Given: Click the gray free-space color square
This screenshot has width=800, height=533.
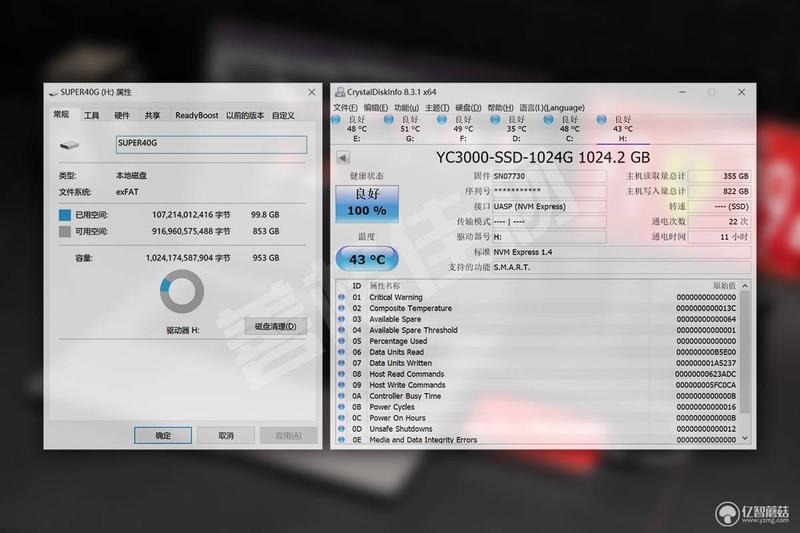Looking at the screenshot, I should click(x=65, y=232).
